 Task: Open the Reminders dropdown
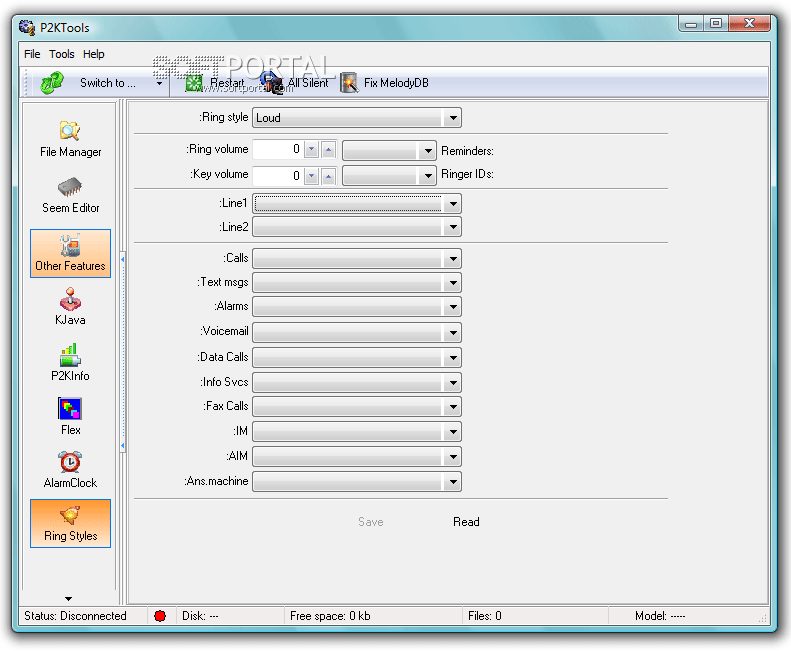(x=389, y=150)
